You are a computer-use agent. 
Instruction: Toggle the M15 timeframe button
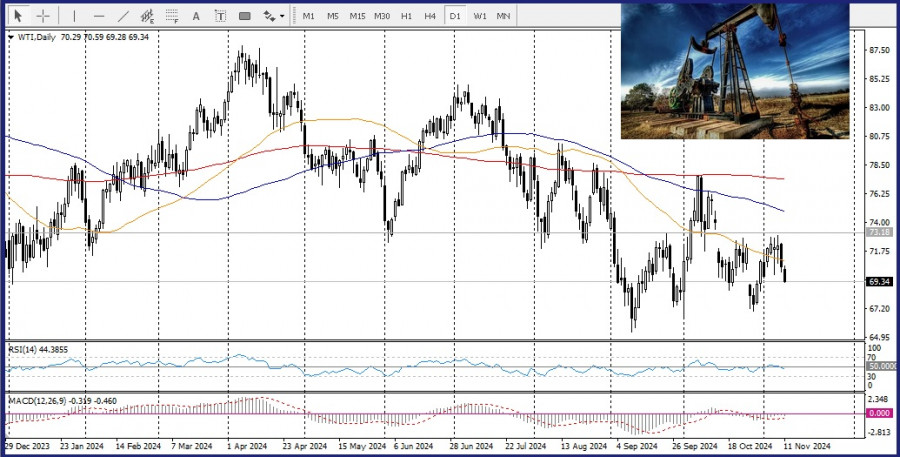pyautogui.click(x=357, y=16)
